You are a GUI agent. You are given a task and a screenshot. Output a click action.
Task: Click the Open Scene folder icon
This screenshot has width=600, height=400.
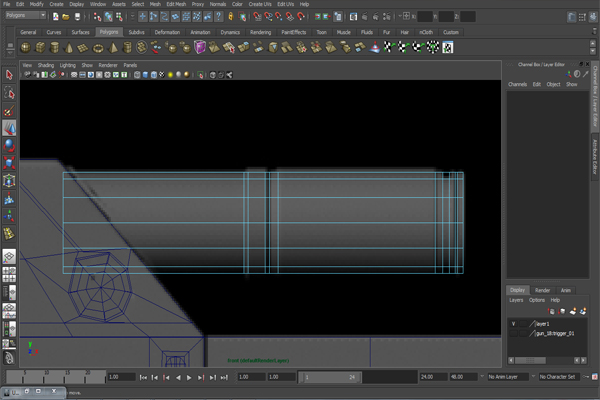tap(66, 16)
